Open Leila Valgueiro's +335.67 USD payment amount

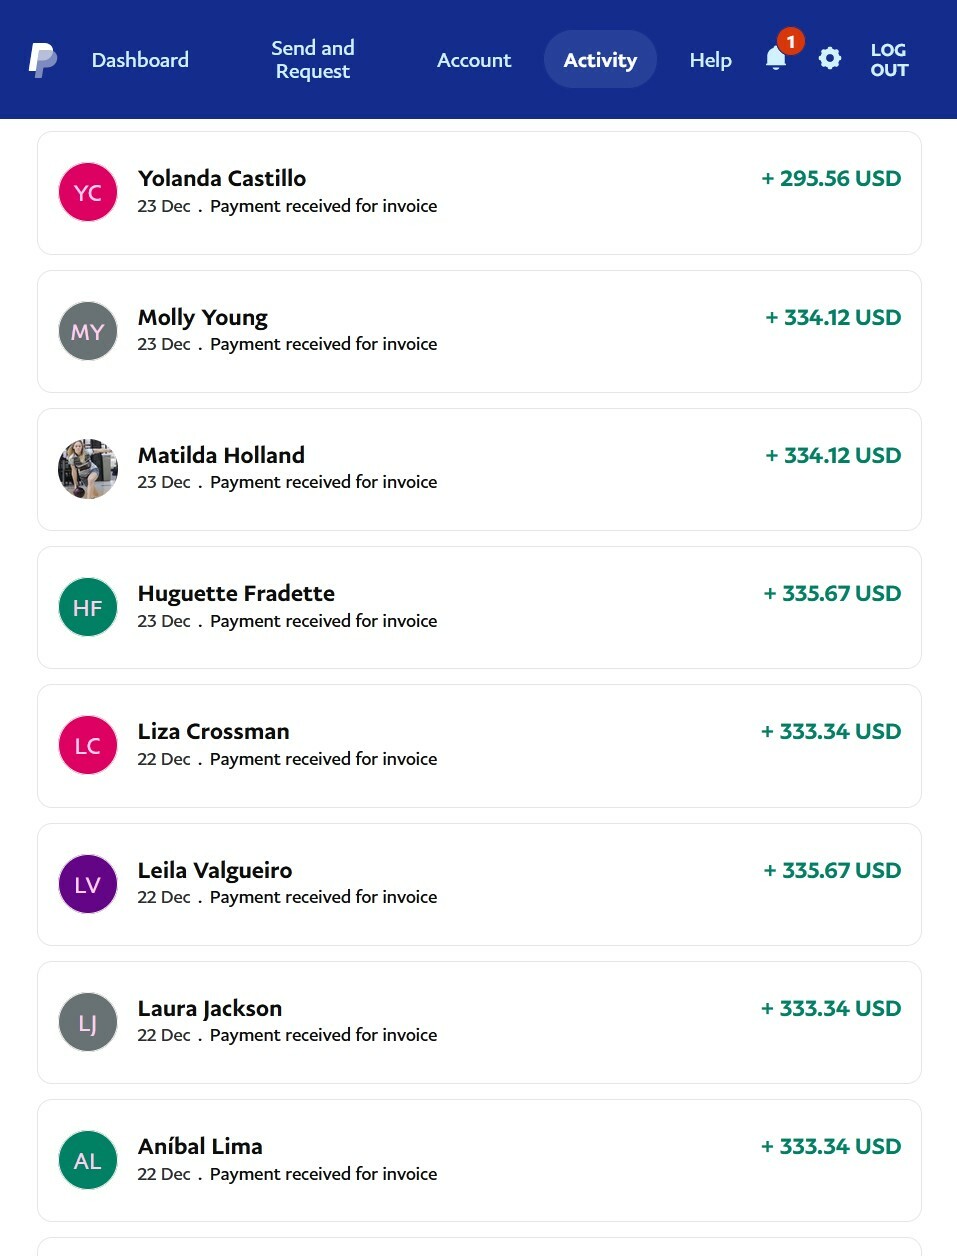tap(832, 870)
